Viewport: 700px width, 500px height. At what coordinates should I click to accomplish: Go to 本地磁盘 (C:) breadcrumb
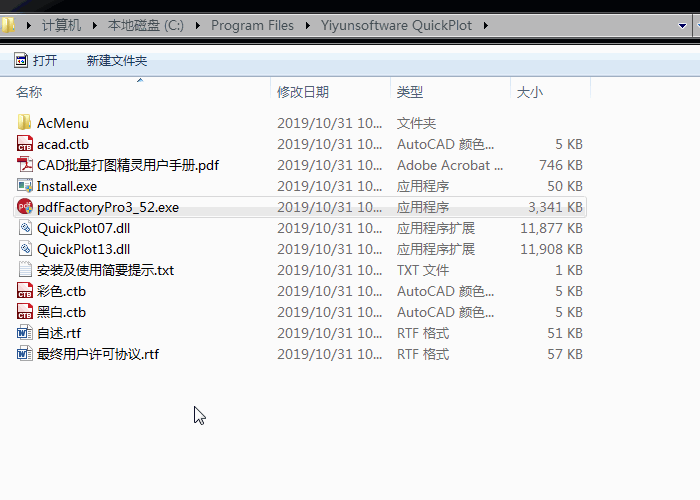click(x=146, y=25)
